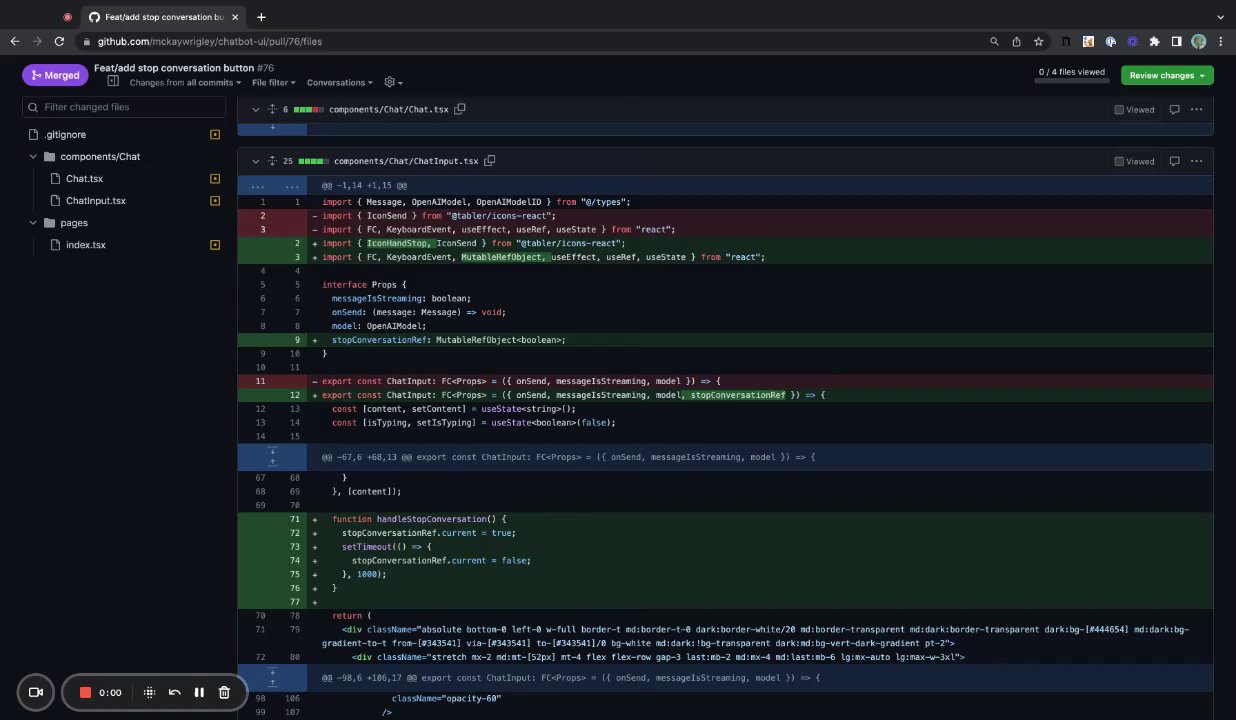Image resolution: width=1236 pixels, height=720 pixels.
Task: Click added line 71 handleStopConversation
Action: pos(725,519)
